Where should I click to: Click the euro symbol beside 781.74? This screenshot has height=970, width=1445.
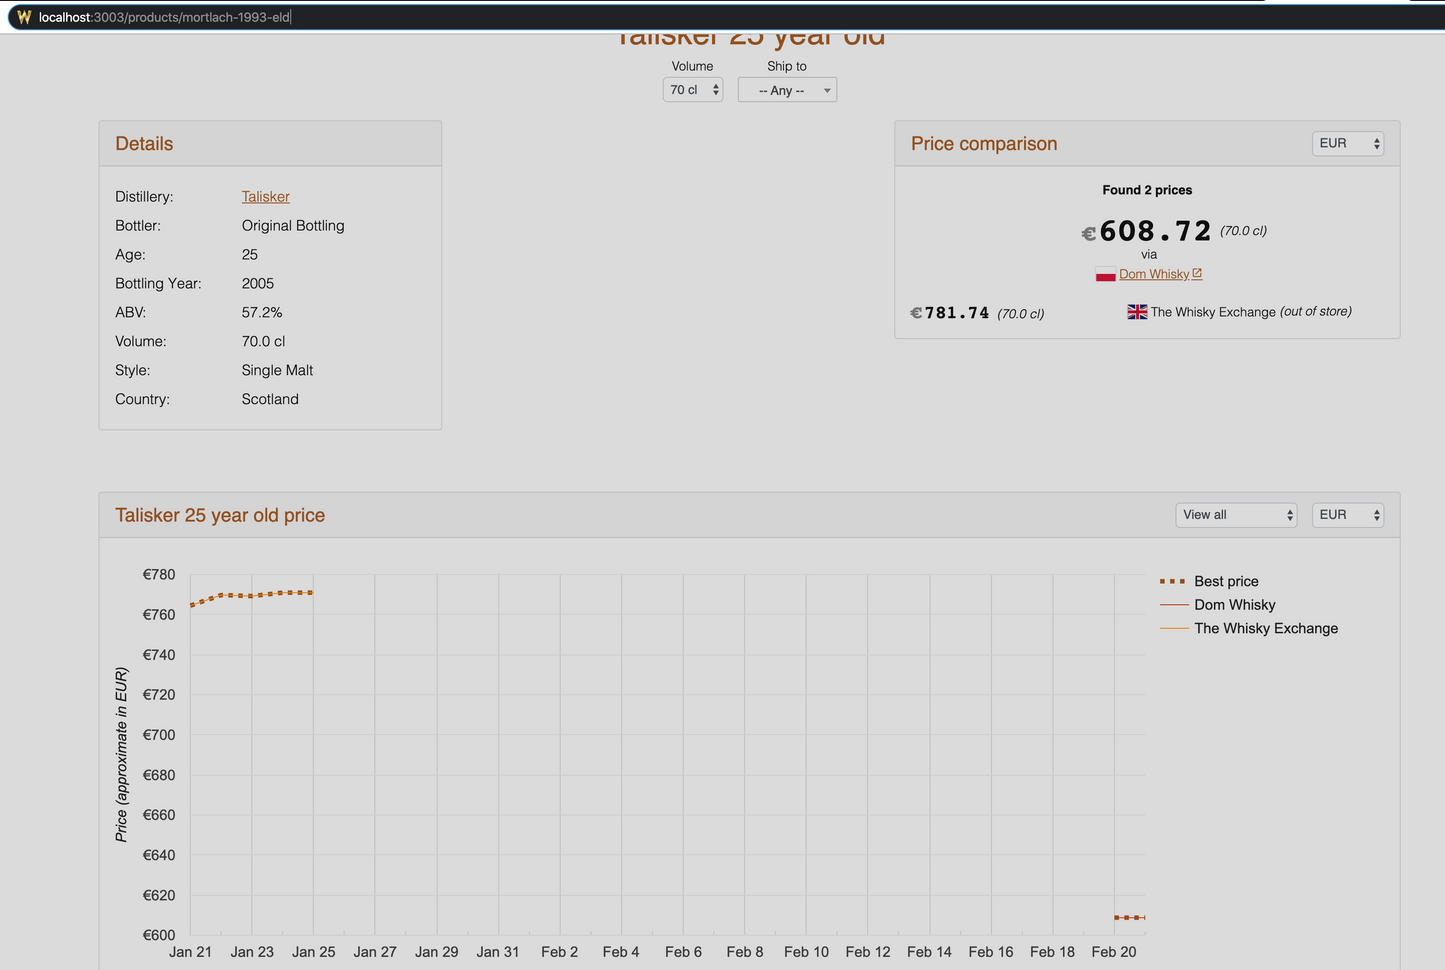[x=916, y=313]
